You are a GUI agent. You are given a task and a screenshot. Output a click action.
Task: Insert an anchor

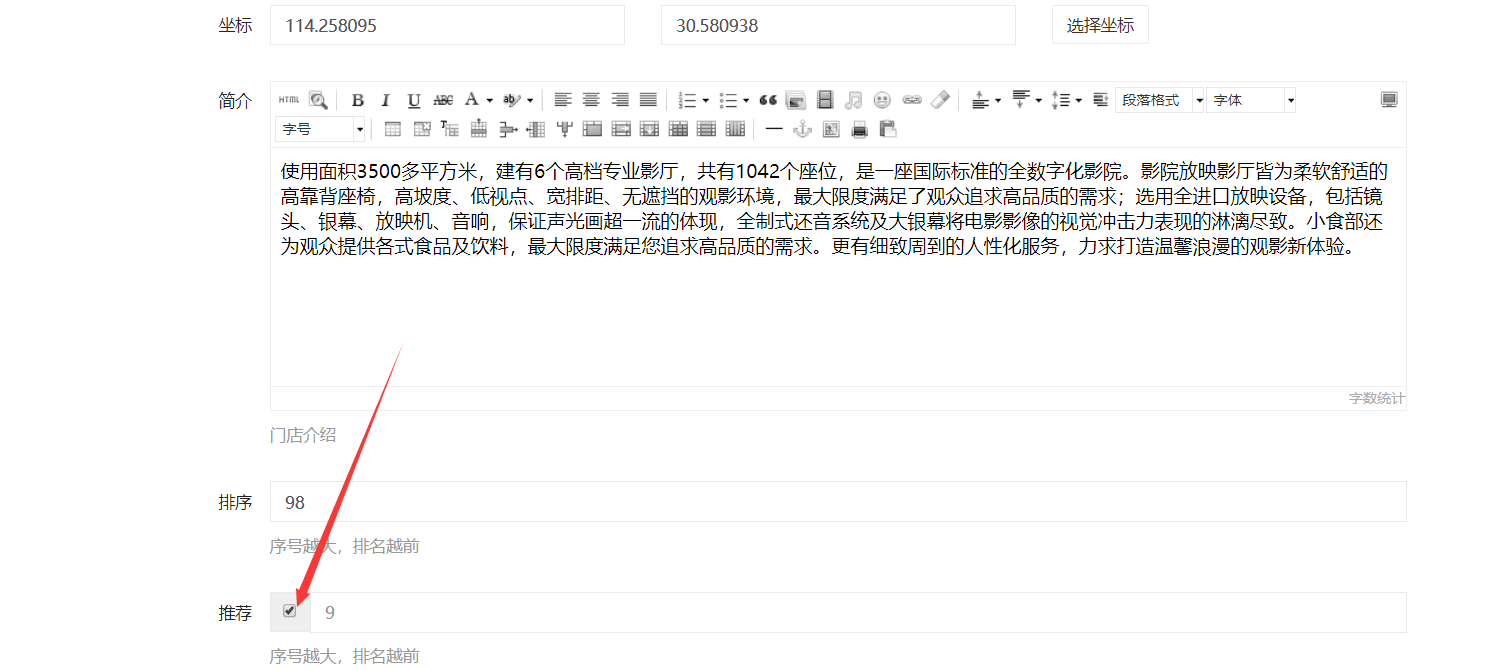pos(802,129)
